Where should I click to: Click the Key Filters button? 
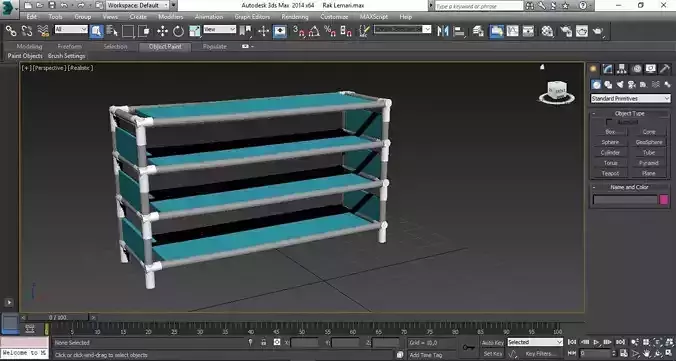tap(541, 354)
